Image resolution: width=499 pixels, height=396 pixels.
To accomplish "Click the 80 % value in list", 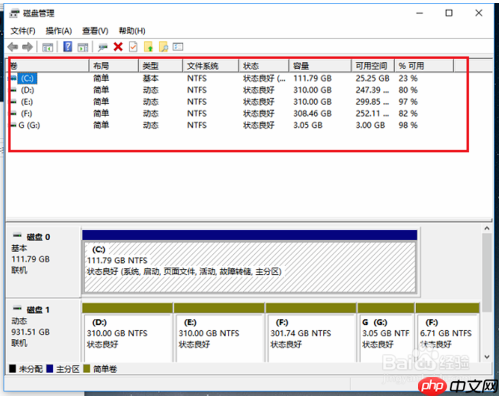I will pos(408,90).
